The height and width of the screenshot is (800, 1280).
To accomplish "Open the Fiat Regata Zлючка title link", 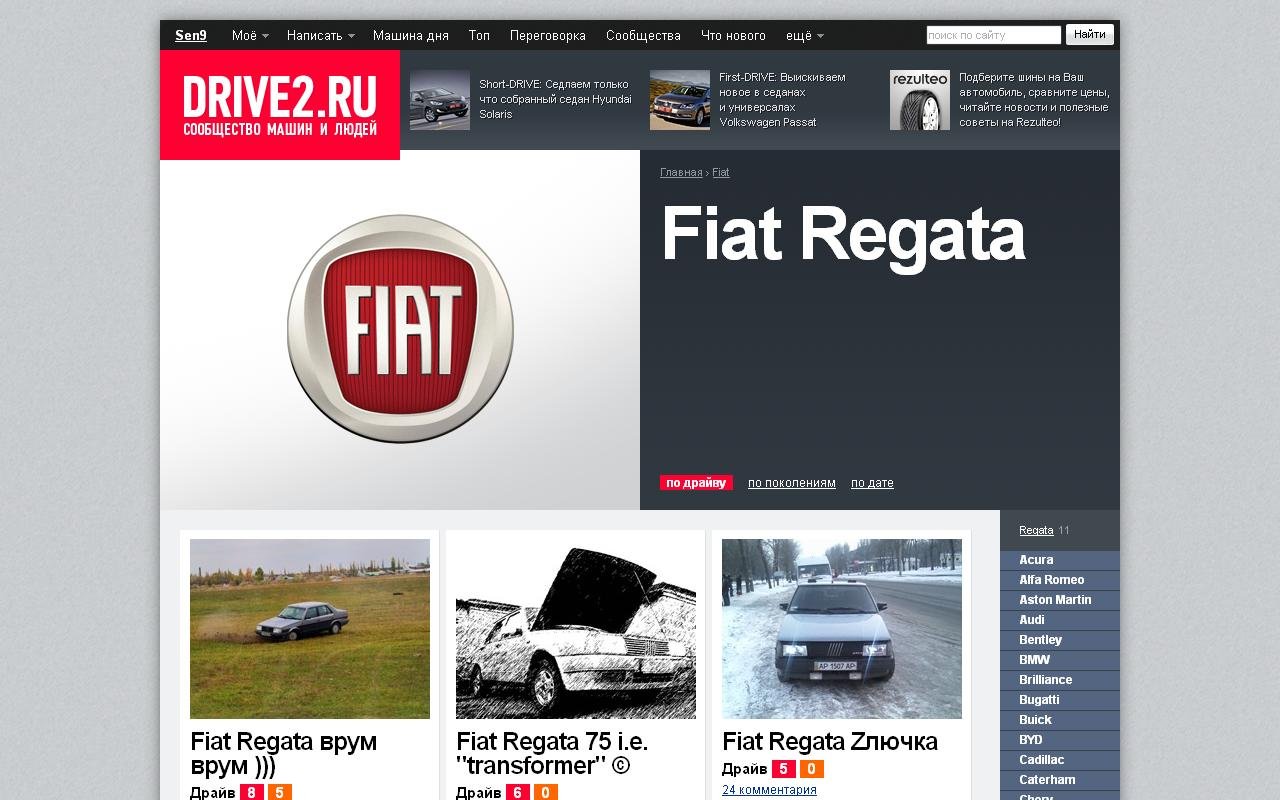I will (x=830, y=742).
